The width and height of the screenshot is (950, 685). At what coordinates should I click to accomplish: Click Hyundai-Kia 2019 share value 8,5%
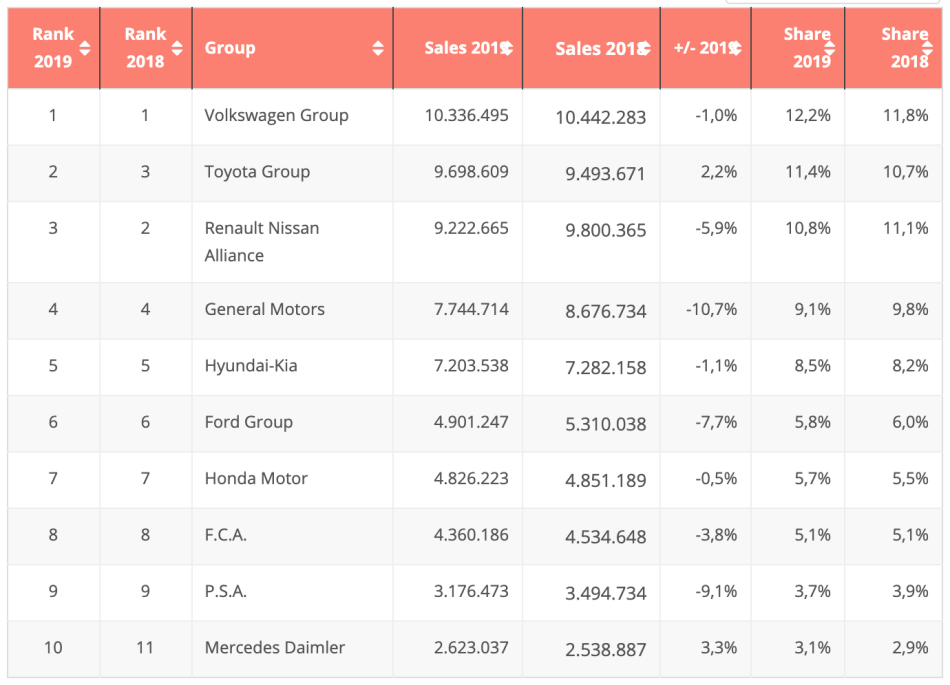click(x=812, y=365)
